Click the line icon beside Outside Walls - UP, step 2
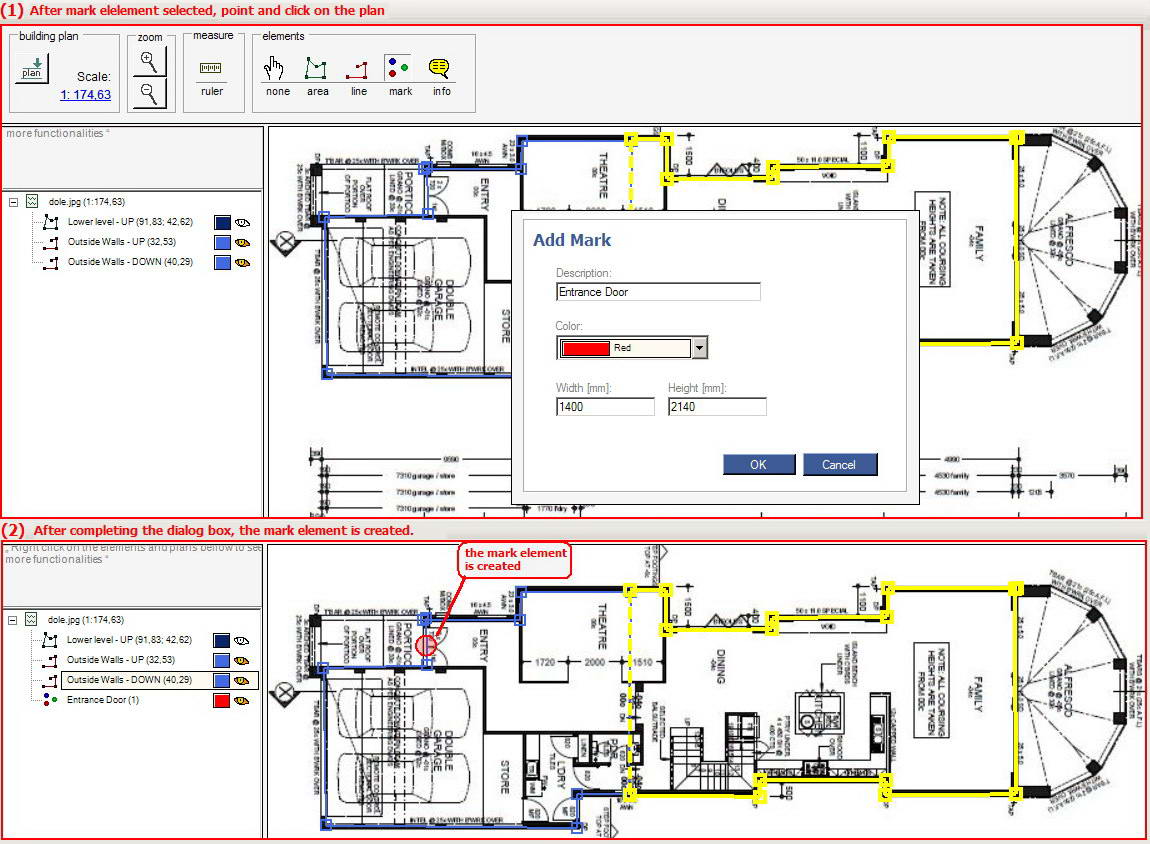The height and width of the screenshot is (844, 1150). point(50,660)
